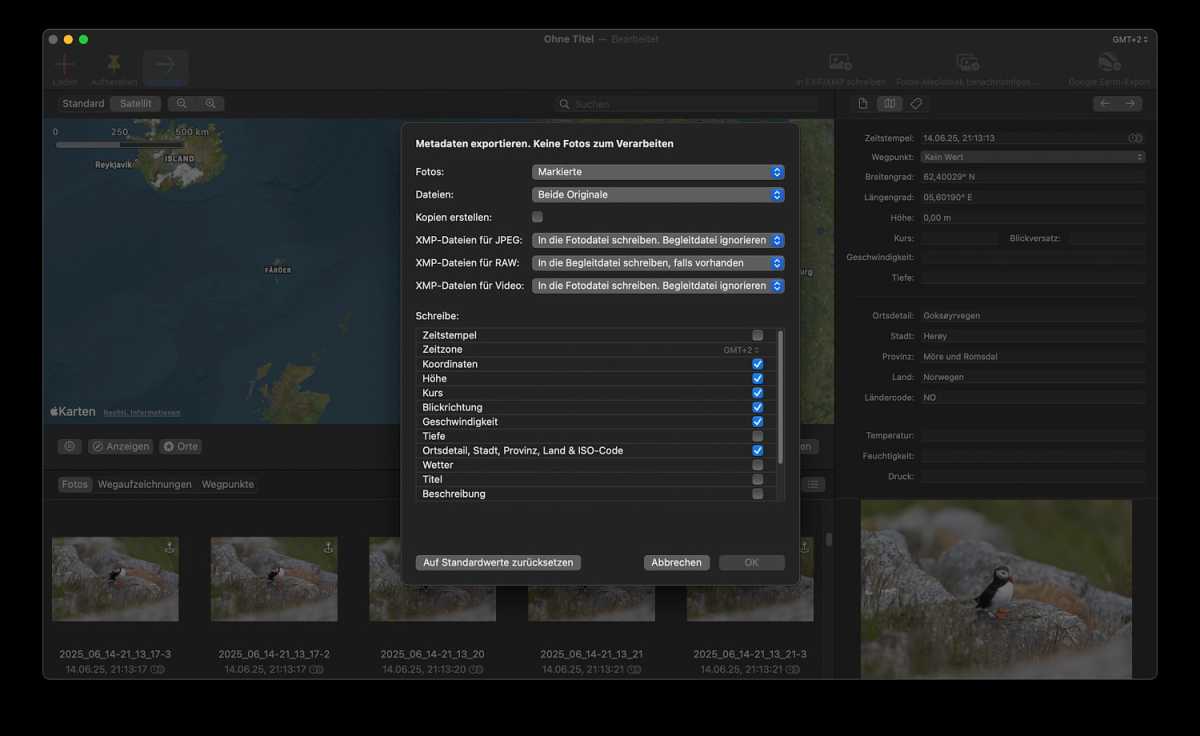Screen dimensions: 1200x736
Task: Open the Rechtl. Informationen map link
Action: point(142,412)
